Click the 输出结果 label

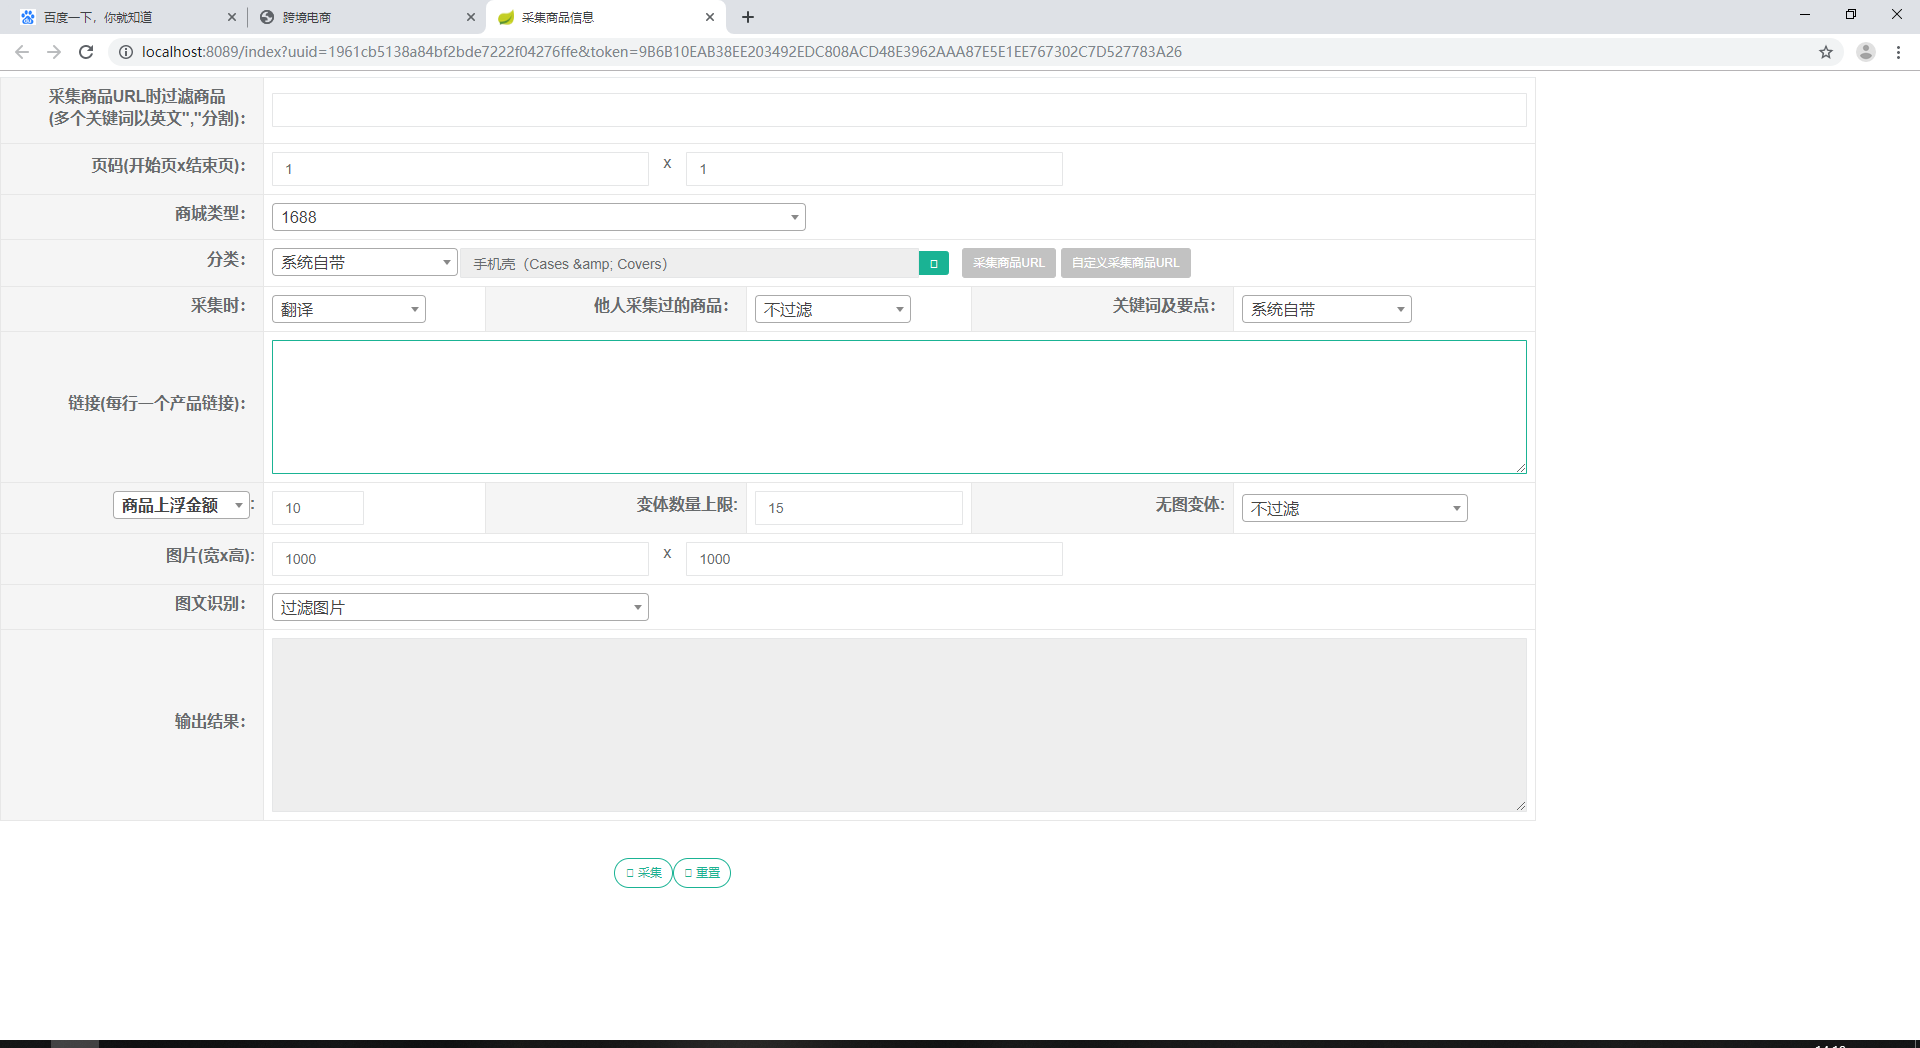click(210, 722)
